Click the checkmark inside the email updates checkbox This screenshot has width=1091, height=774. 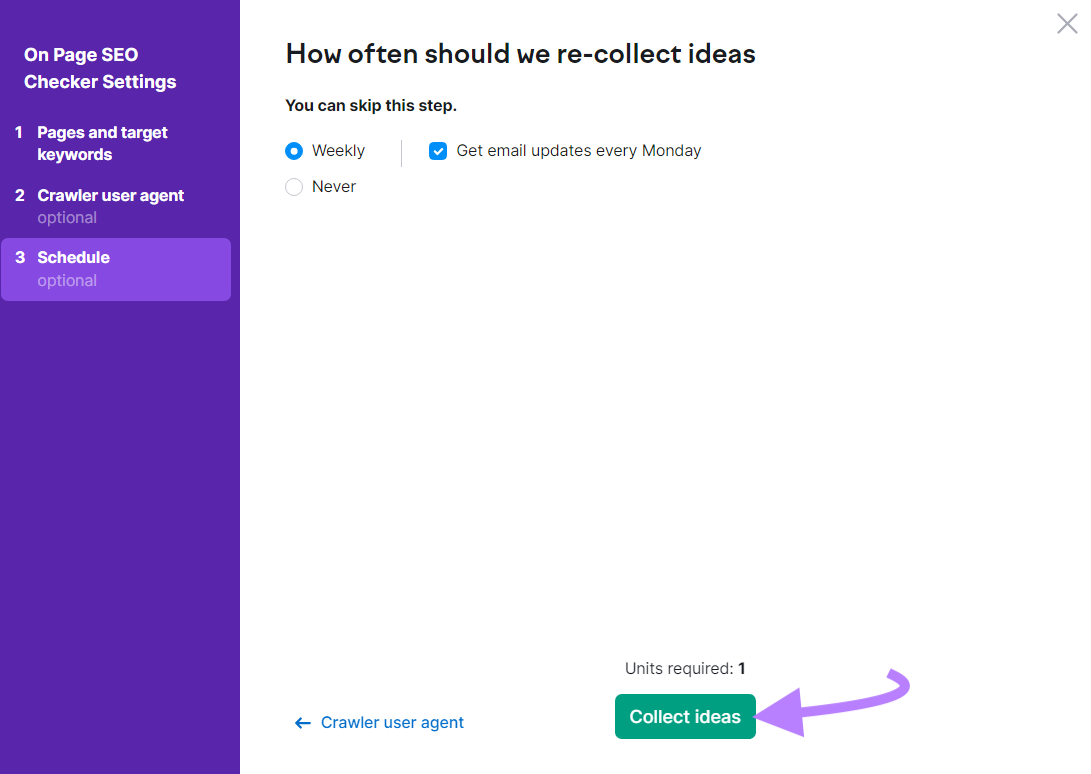click(438, 150)
